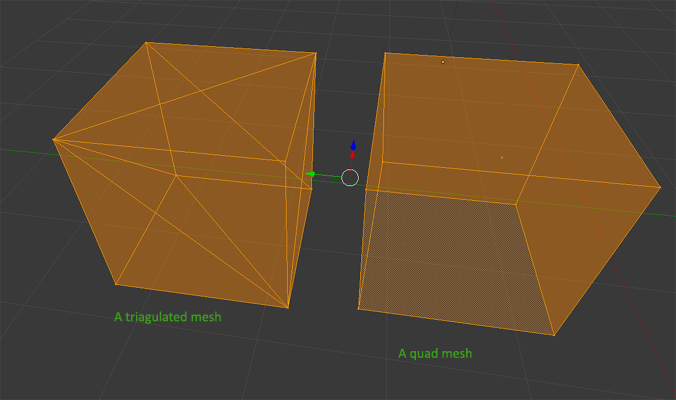Image resolution: width=676 pixels, height=400 pixels.
Task: Click the blue Z-axis manipulator arrow
Action: pyautogui.click(x=354, y=145)
